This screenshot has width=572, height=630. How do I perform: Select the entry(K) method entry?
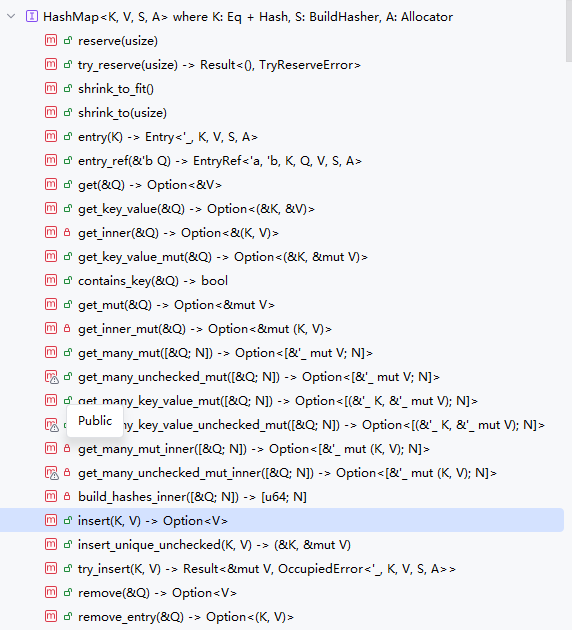click(168, 137)
